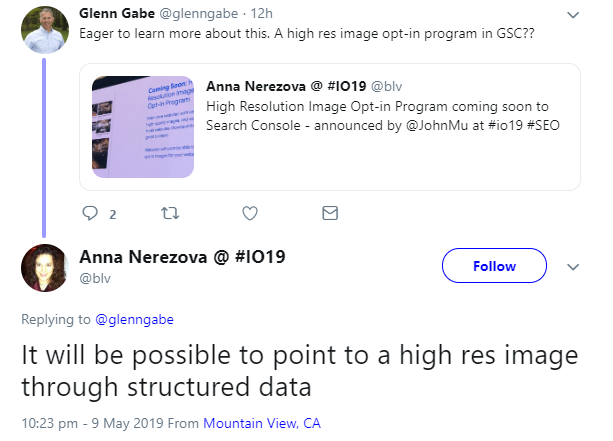
Task: Click the envelope direct message icon
Action: [329, 213]
